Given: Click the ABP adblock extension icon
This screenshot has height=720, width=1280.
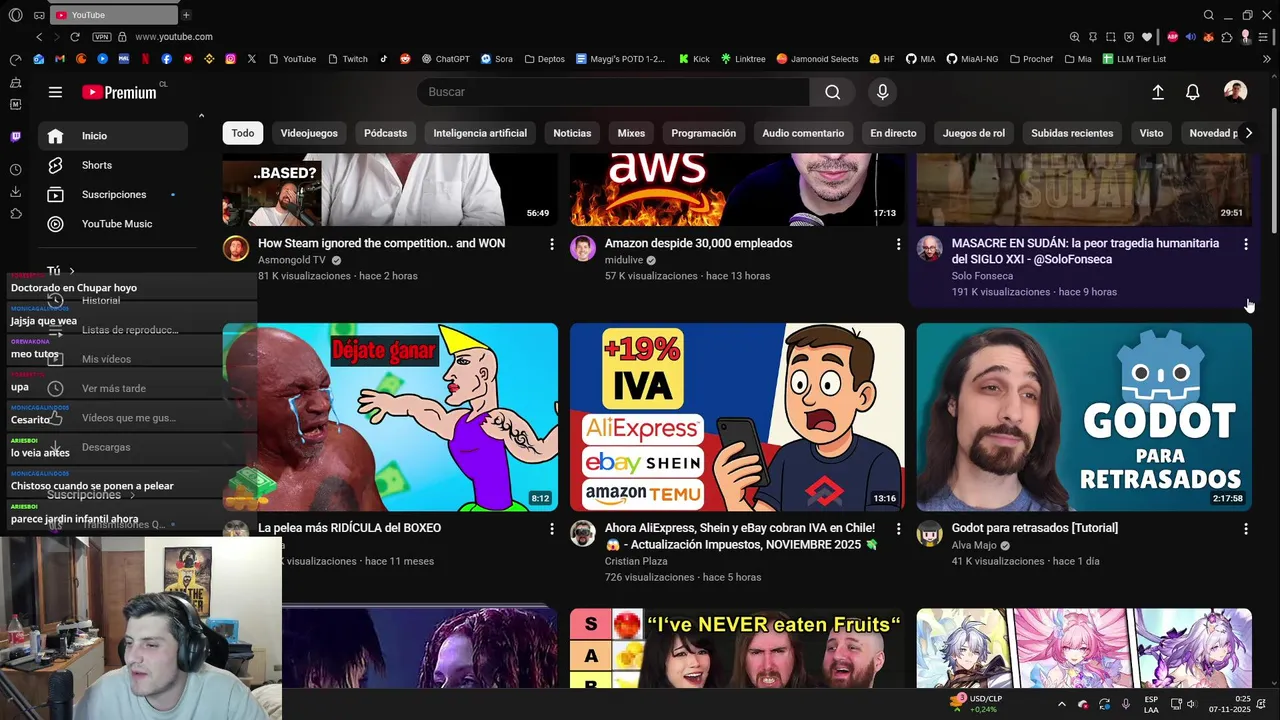Looking at the screenshot, I should [1173, 37].
